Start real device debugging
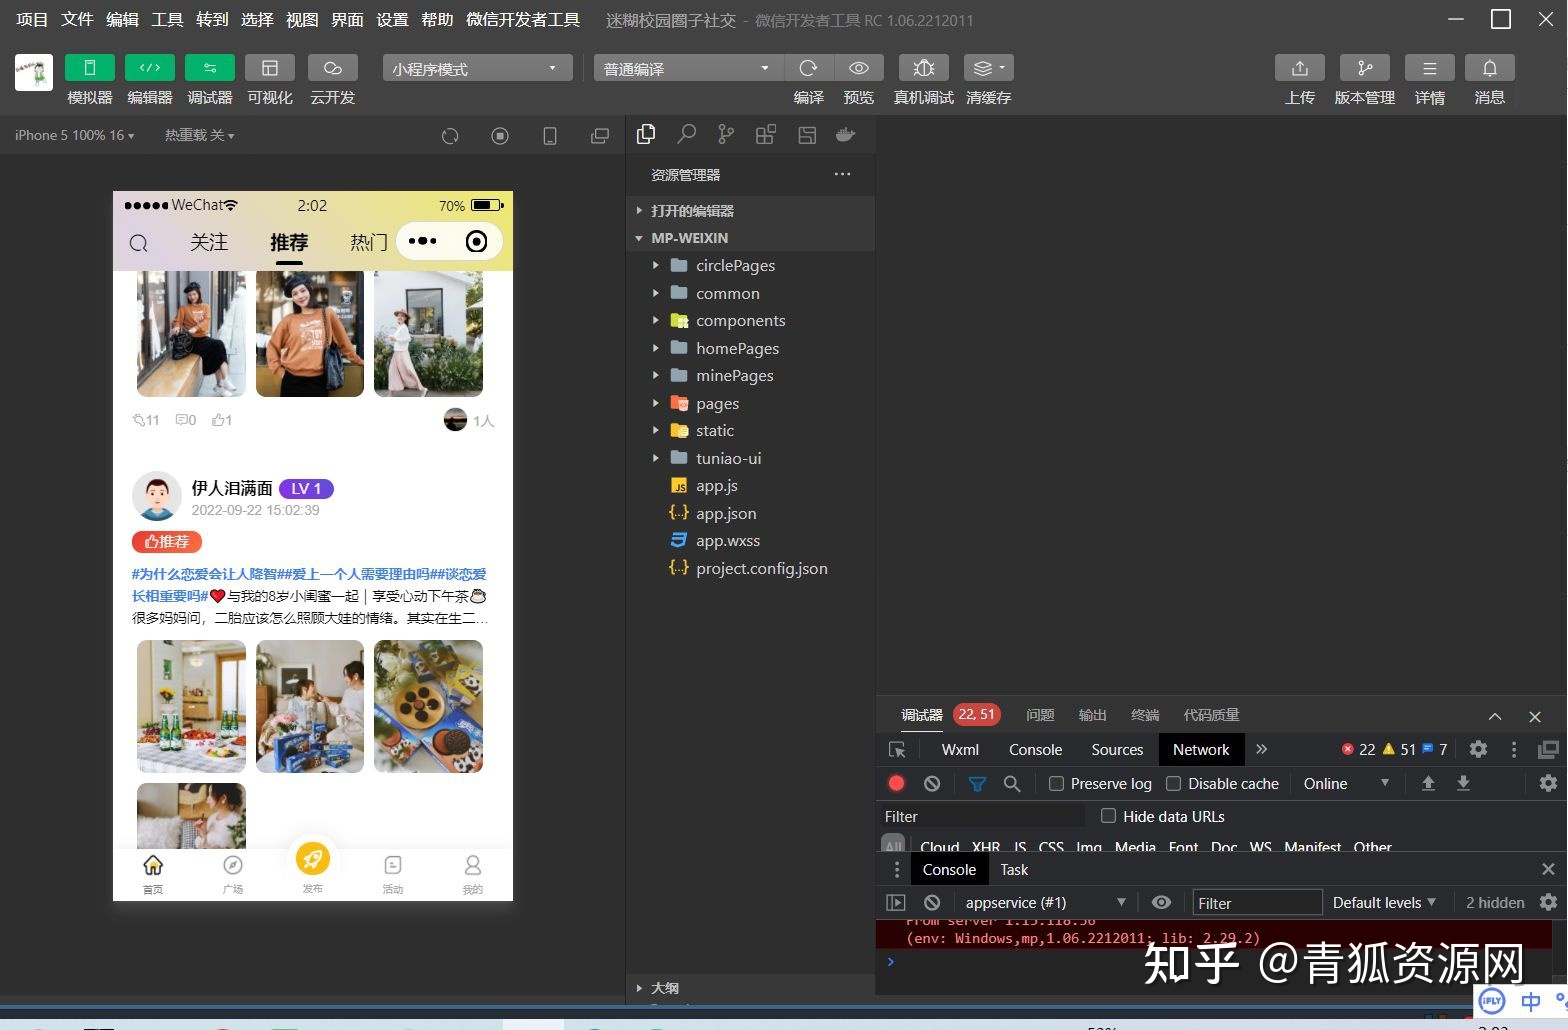 click(x=924, y=68)
